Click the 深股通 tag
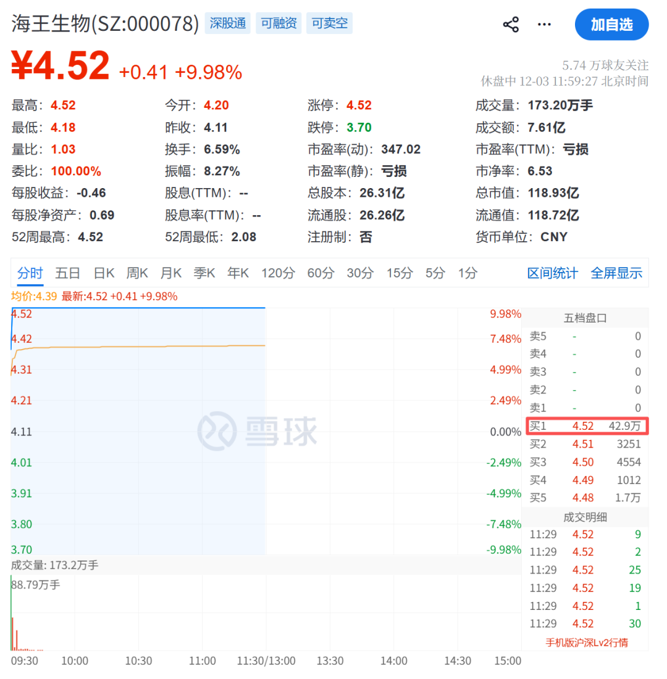 227,22
